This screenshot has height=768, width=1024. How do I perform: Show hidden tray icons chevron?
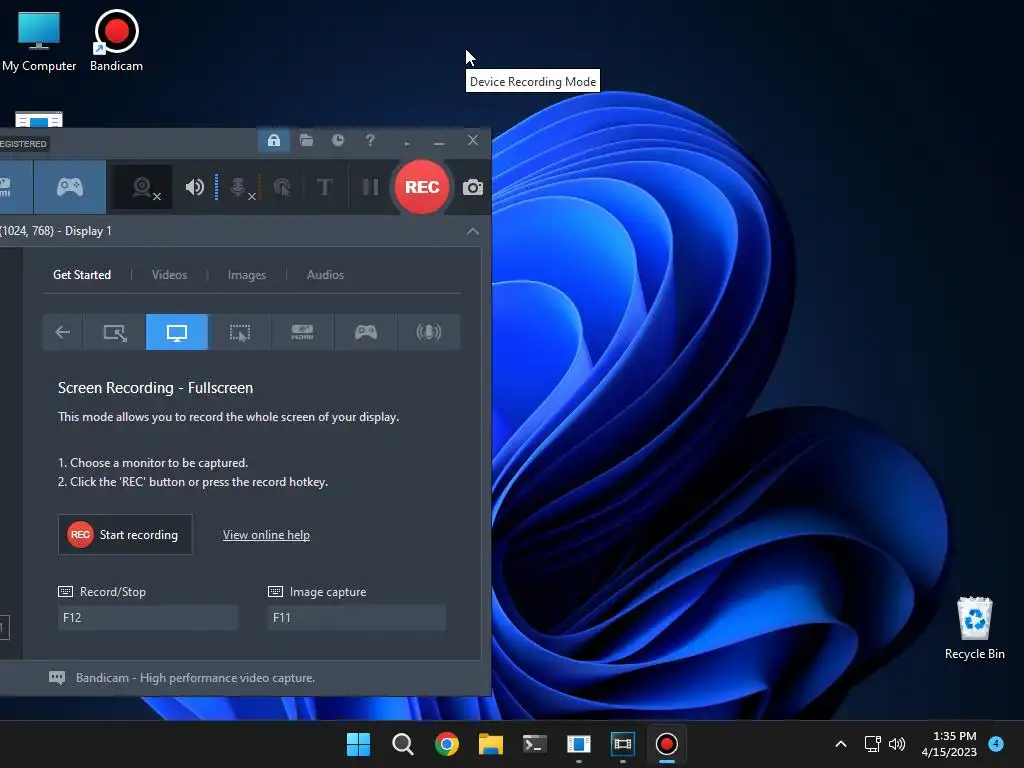(841, 744)
